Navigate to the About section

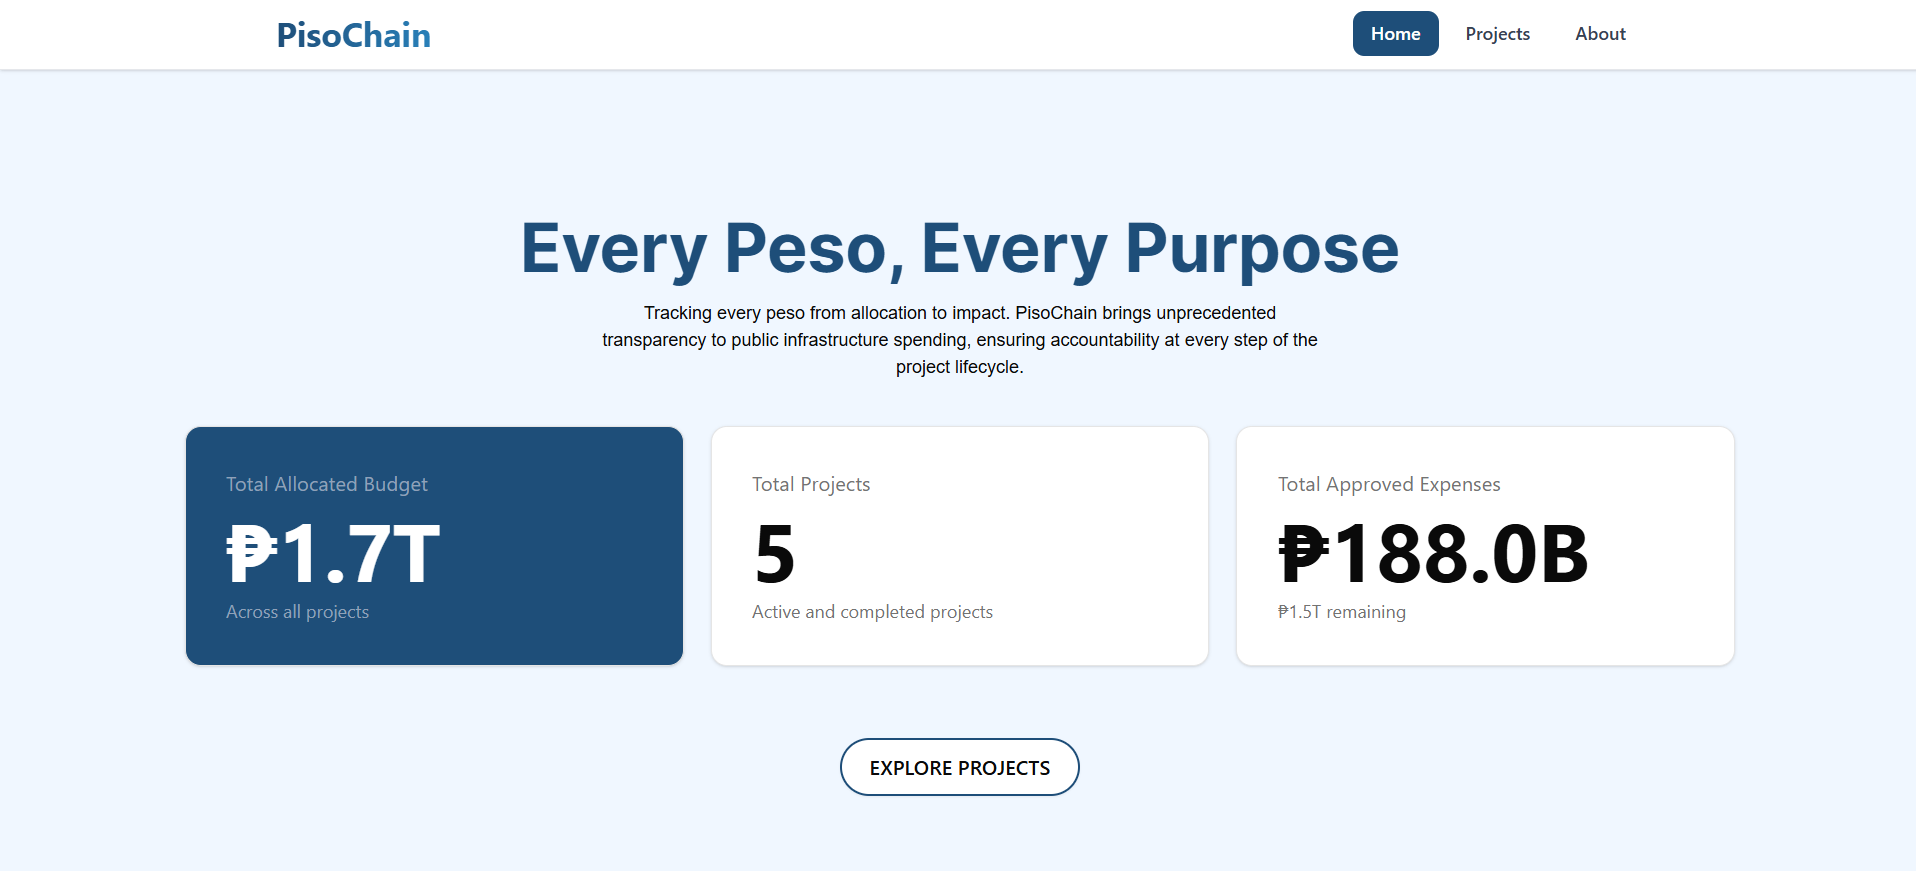1599,33
